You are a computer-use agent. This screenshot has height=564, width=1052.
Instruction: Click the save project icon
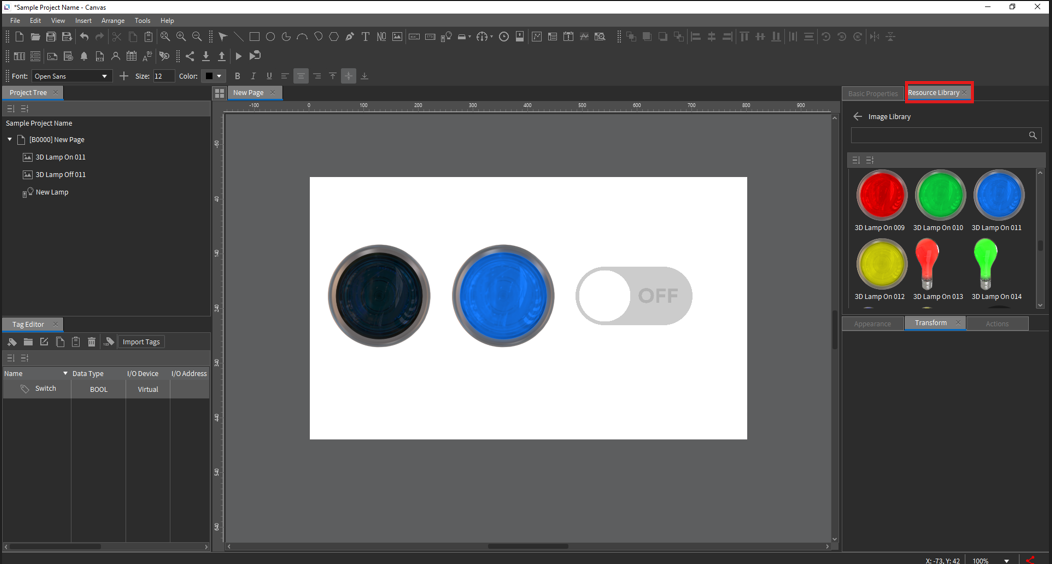51,37
